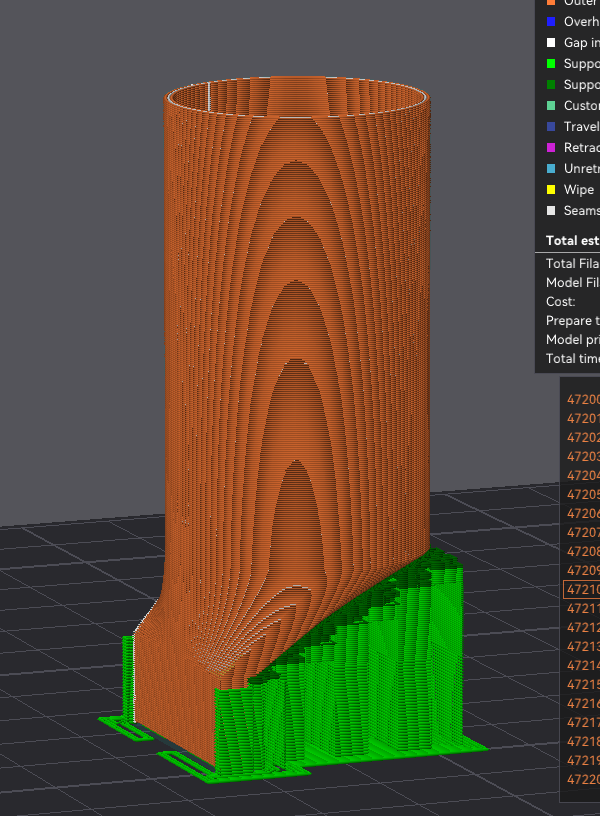The image size is (600, 816).
Task: Toggle the white Gap infill swatch
Action: (551, 43)
